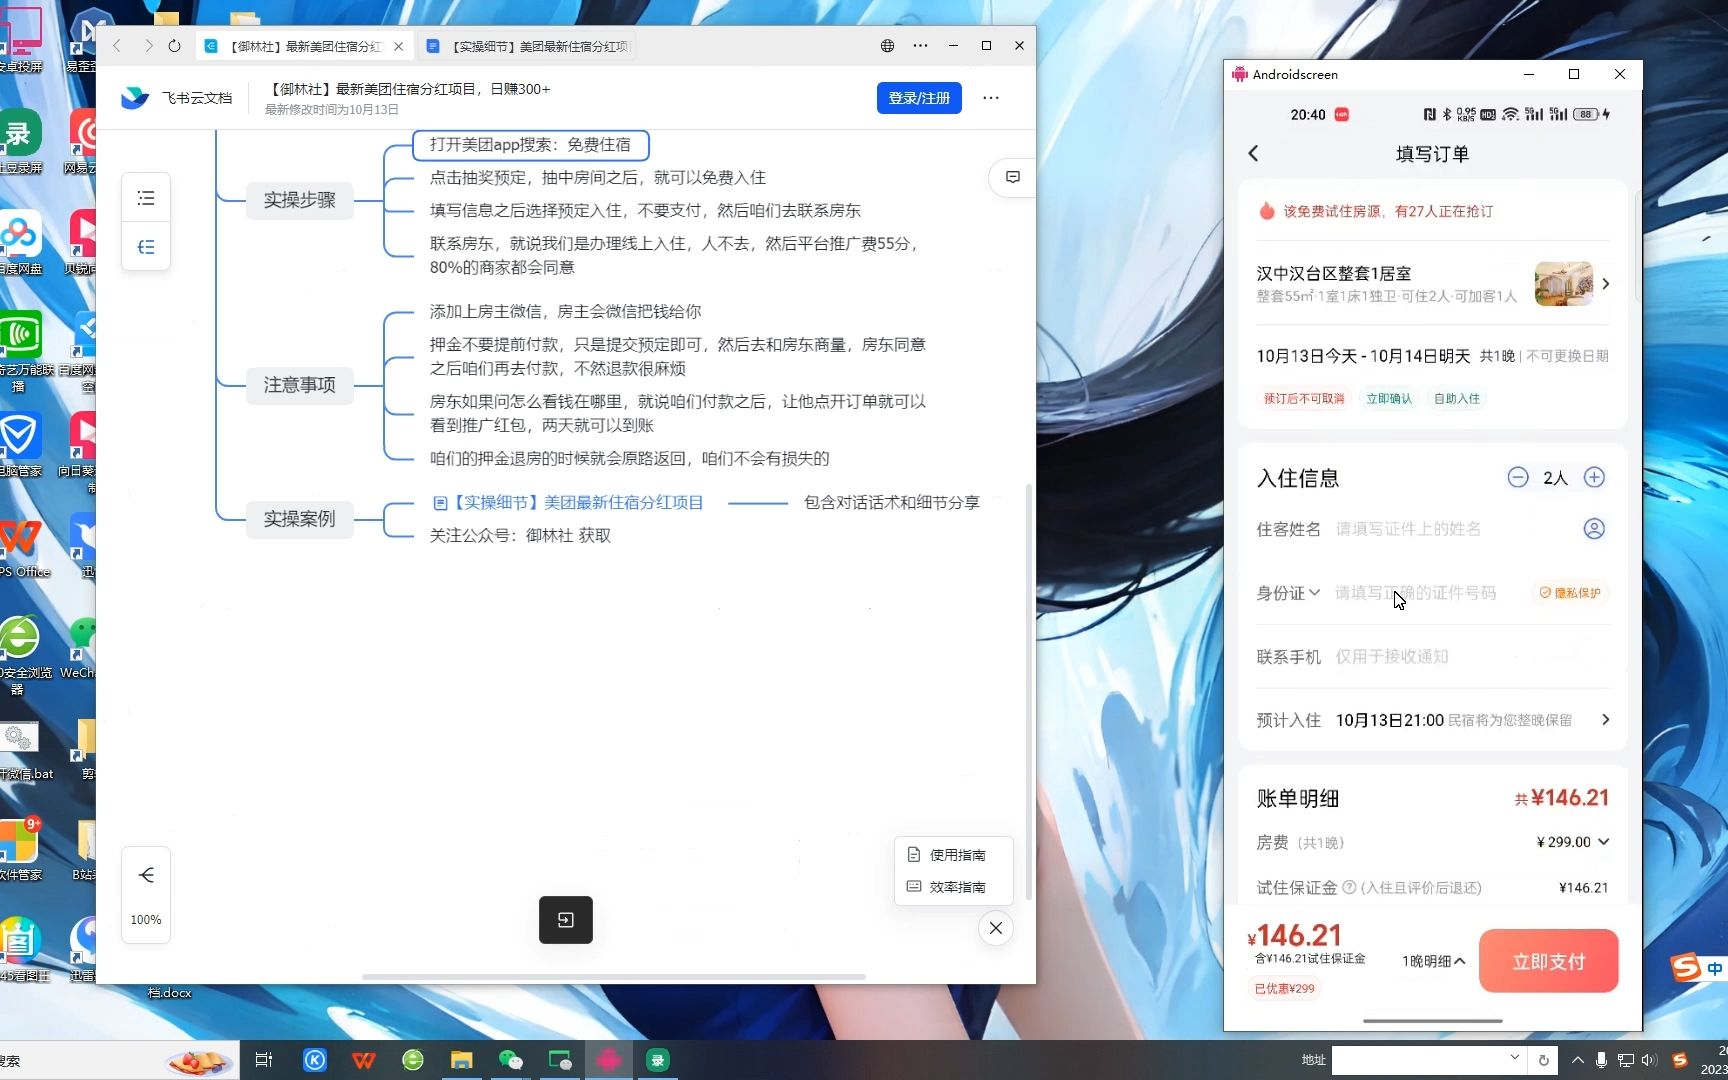Click the trial deposit help question icon

pos(1349,888)
